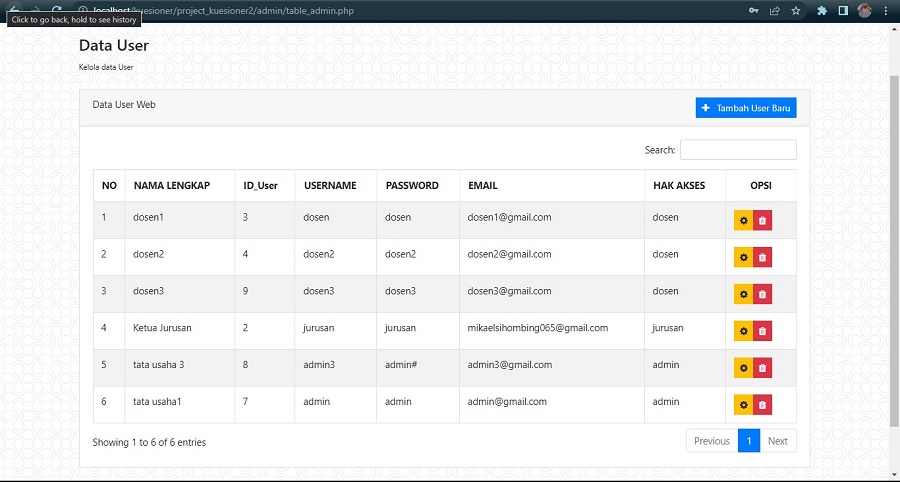Sort by ID_User column header
Image resolution: width=900 pixels, height=482 pixels.
(265, 185)
